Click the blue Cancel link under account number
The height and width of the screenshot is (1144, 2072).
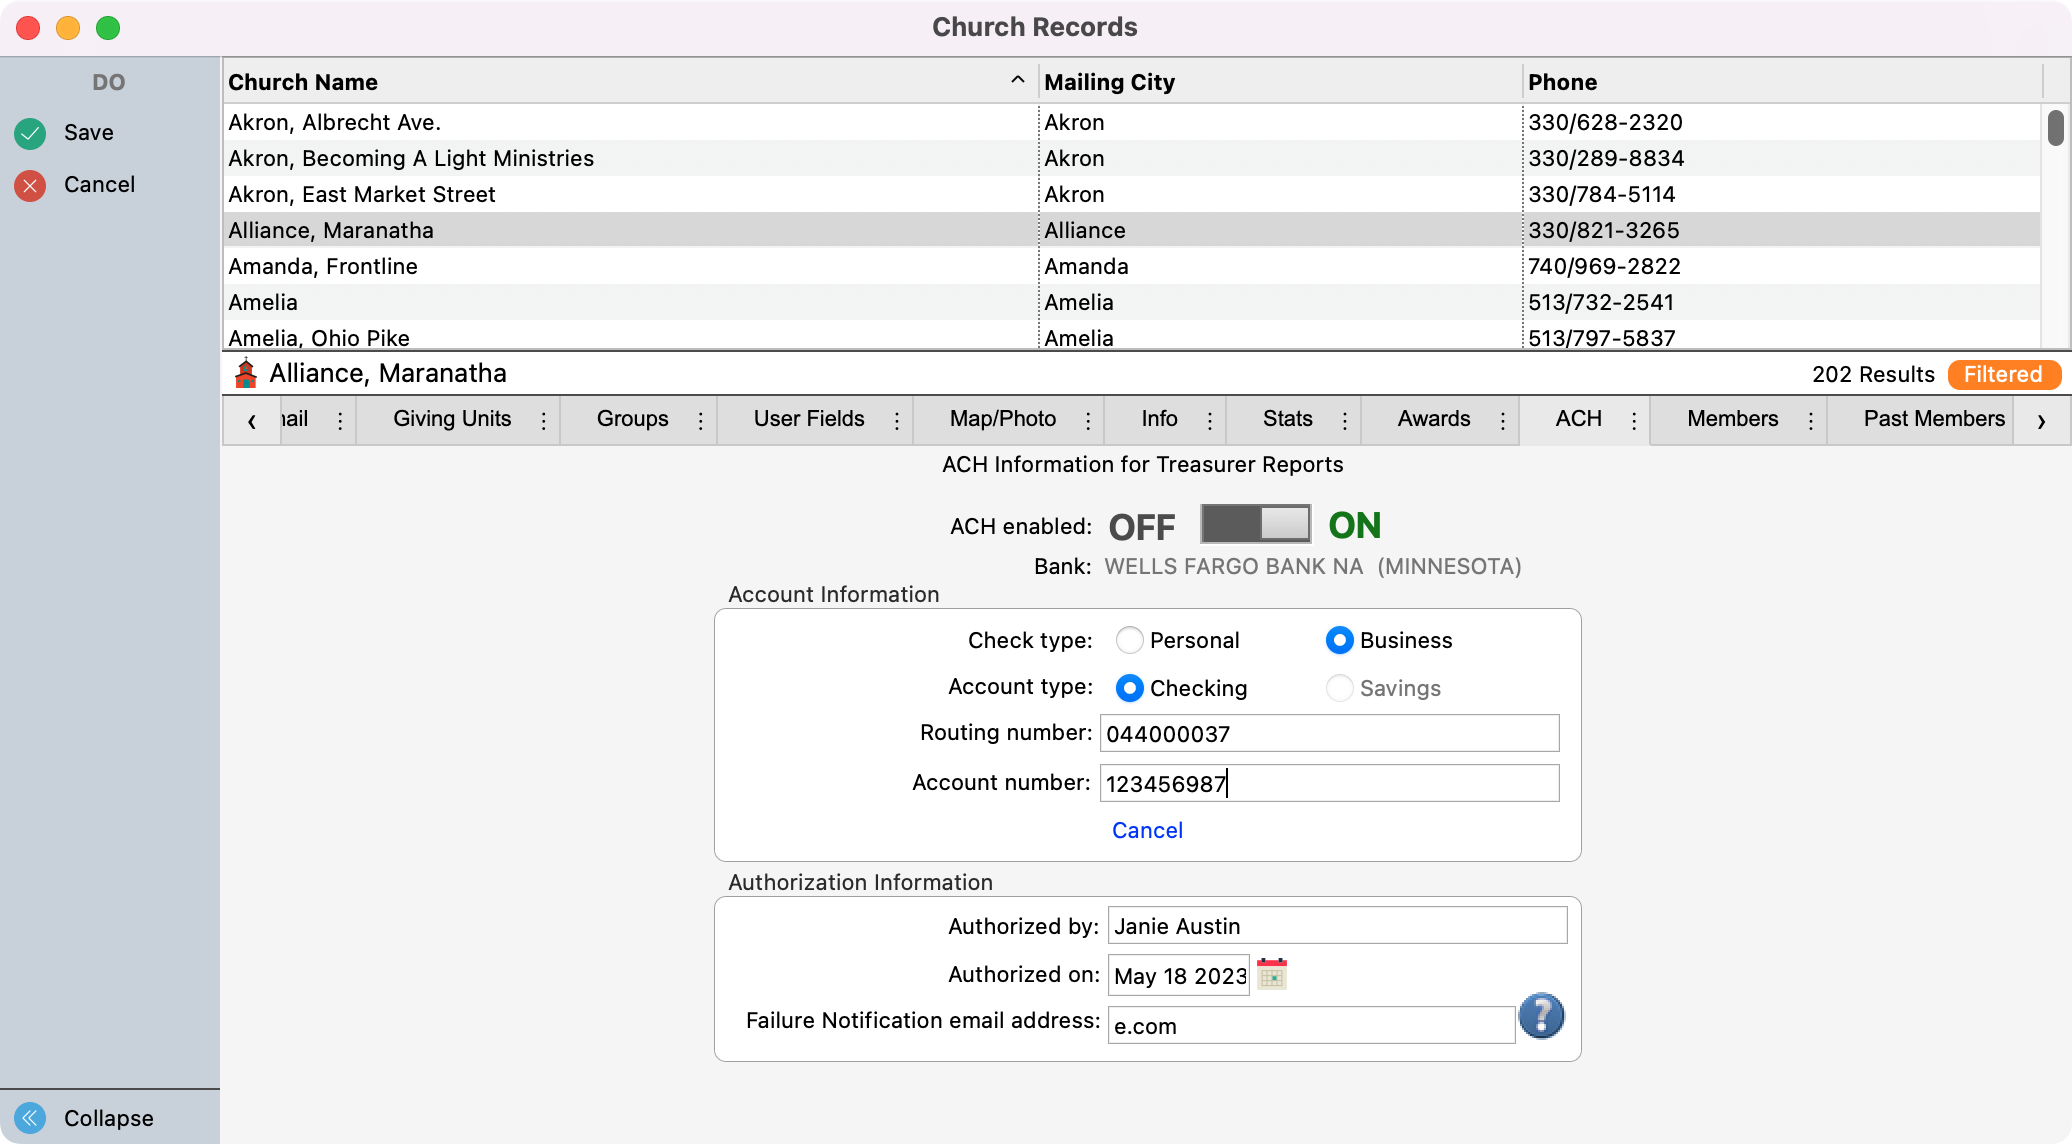[x=1147, y=830]
